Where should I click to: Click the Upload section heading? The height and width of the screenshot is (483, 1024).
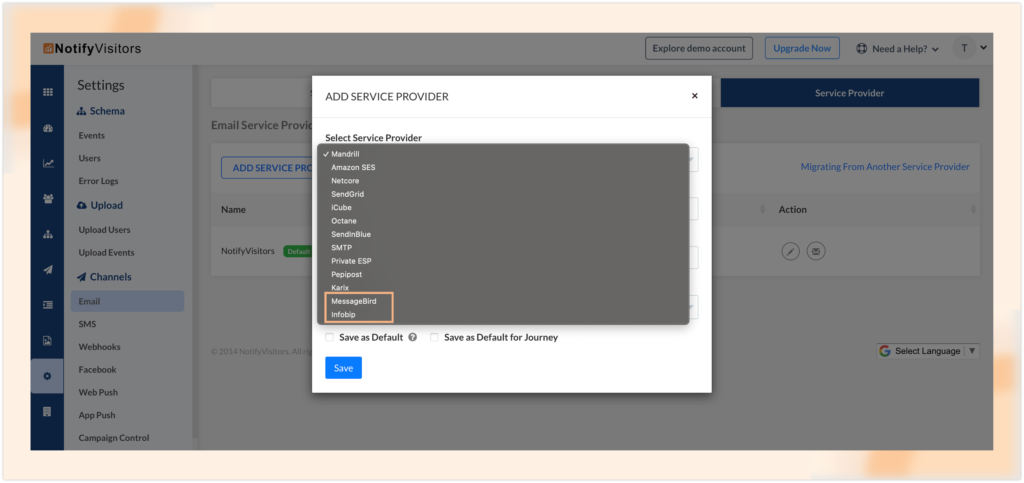click(x=100, y=205)
